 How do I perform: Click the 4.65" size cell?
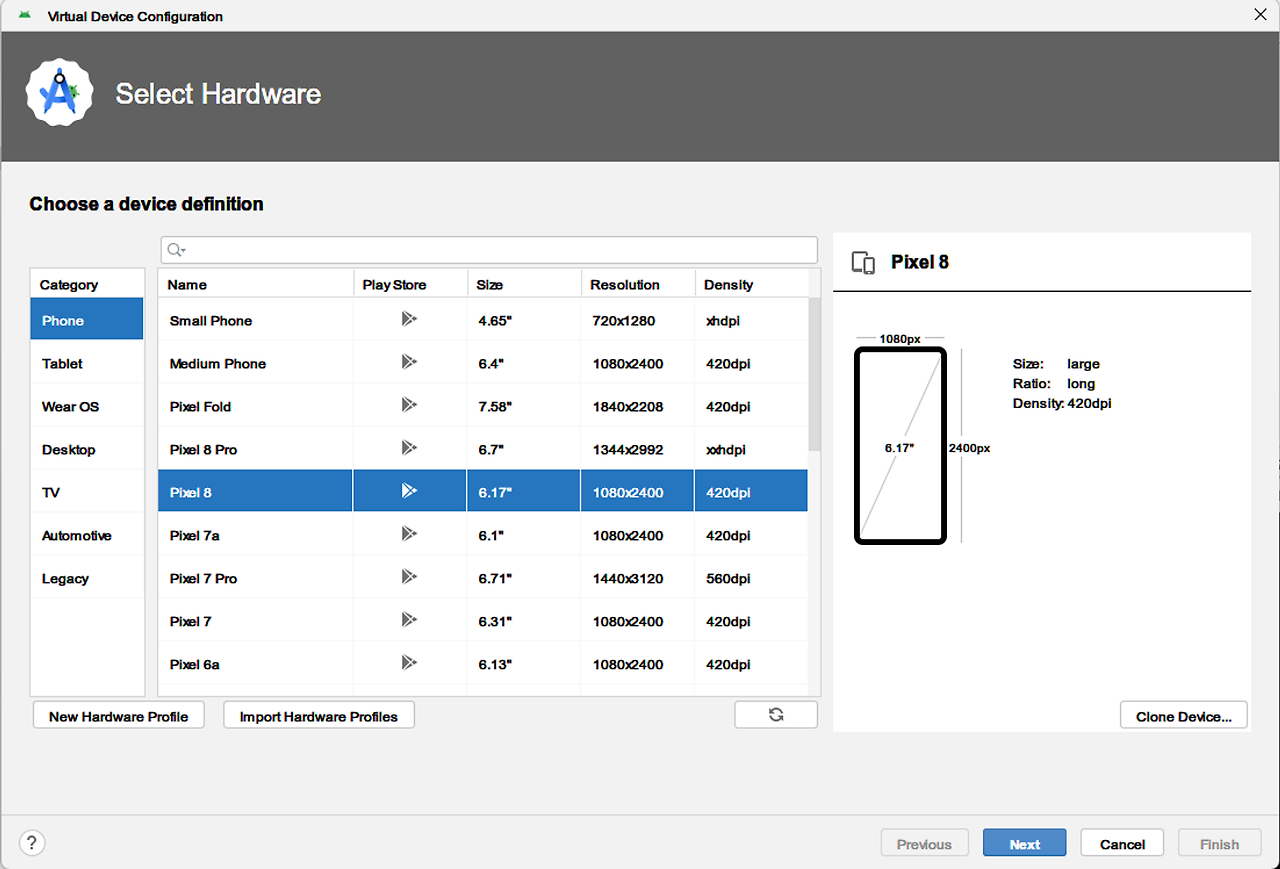[524, 320]
